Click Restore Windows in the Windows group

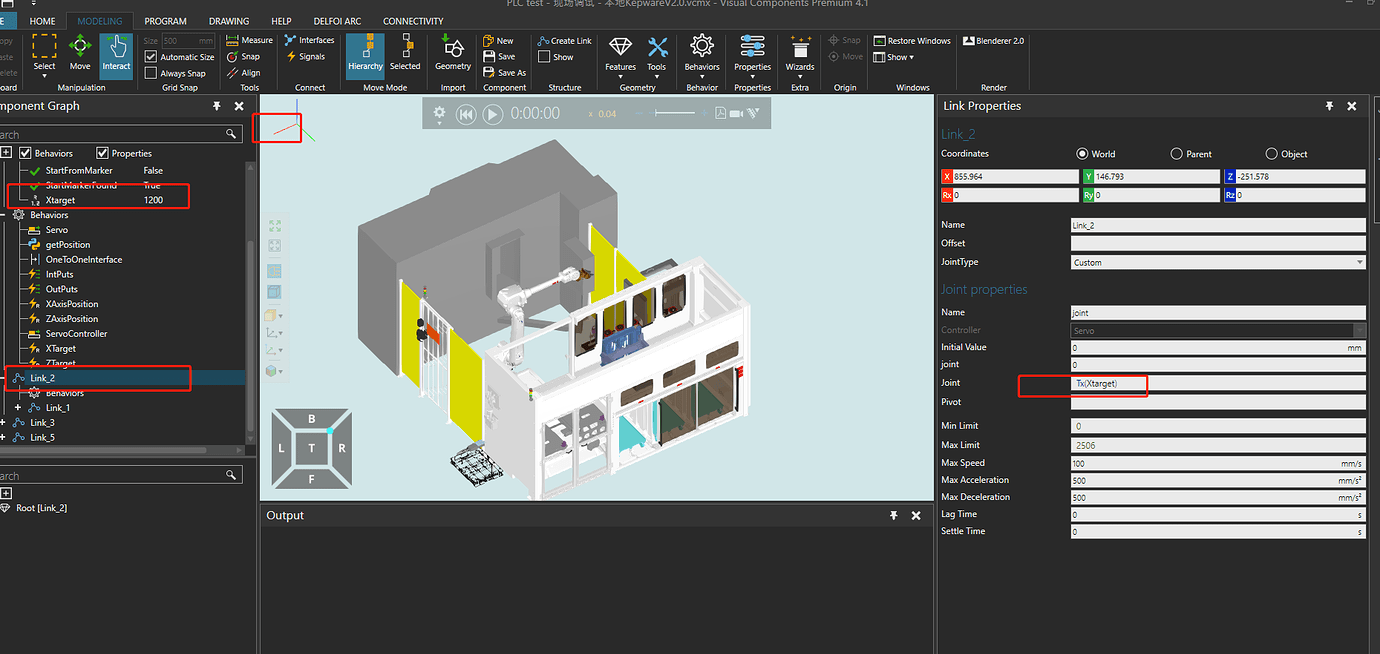[x=911, y=40]
